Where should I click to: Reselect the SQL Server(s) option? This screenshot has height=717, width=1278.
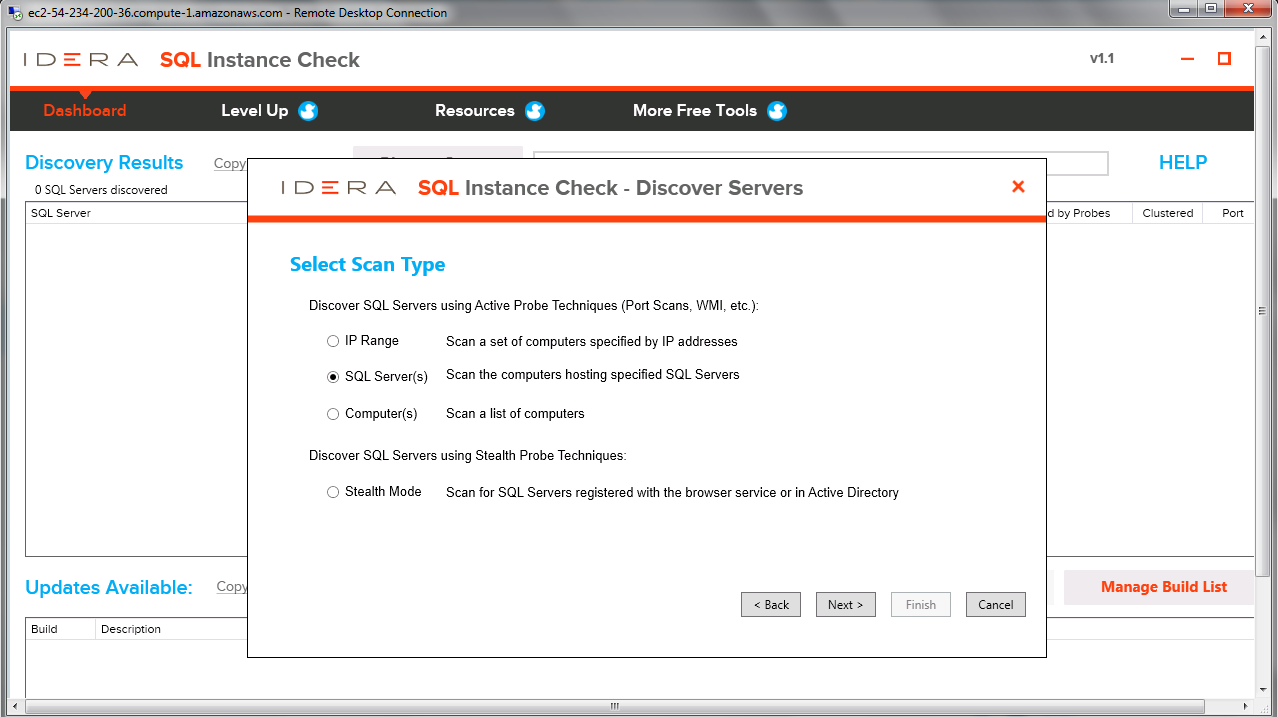(x=332, y=376)
